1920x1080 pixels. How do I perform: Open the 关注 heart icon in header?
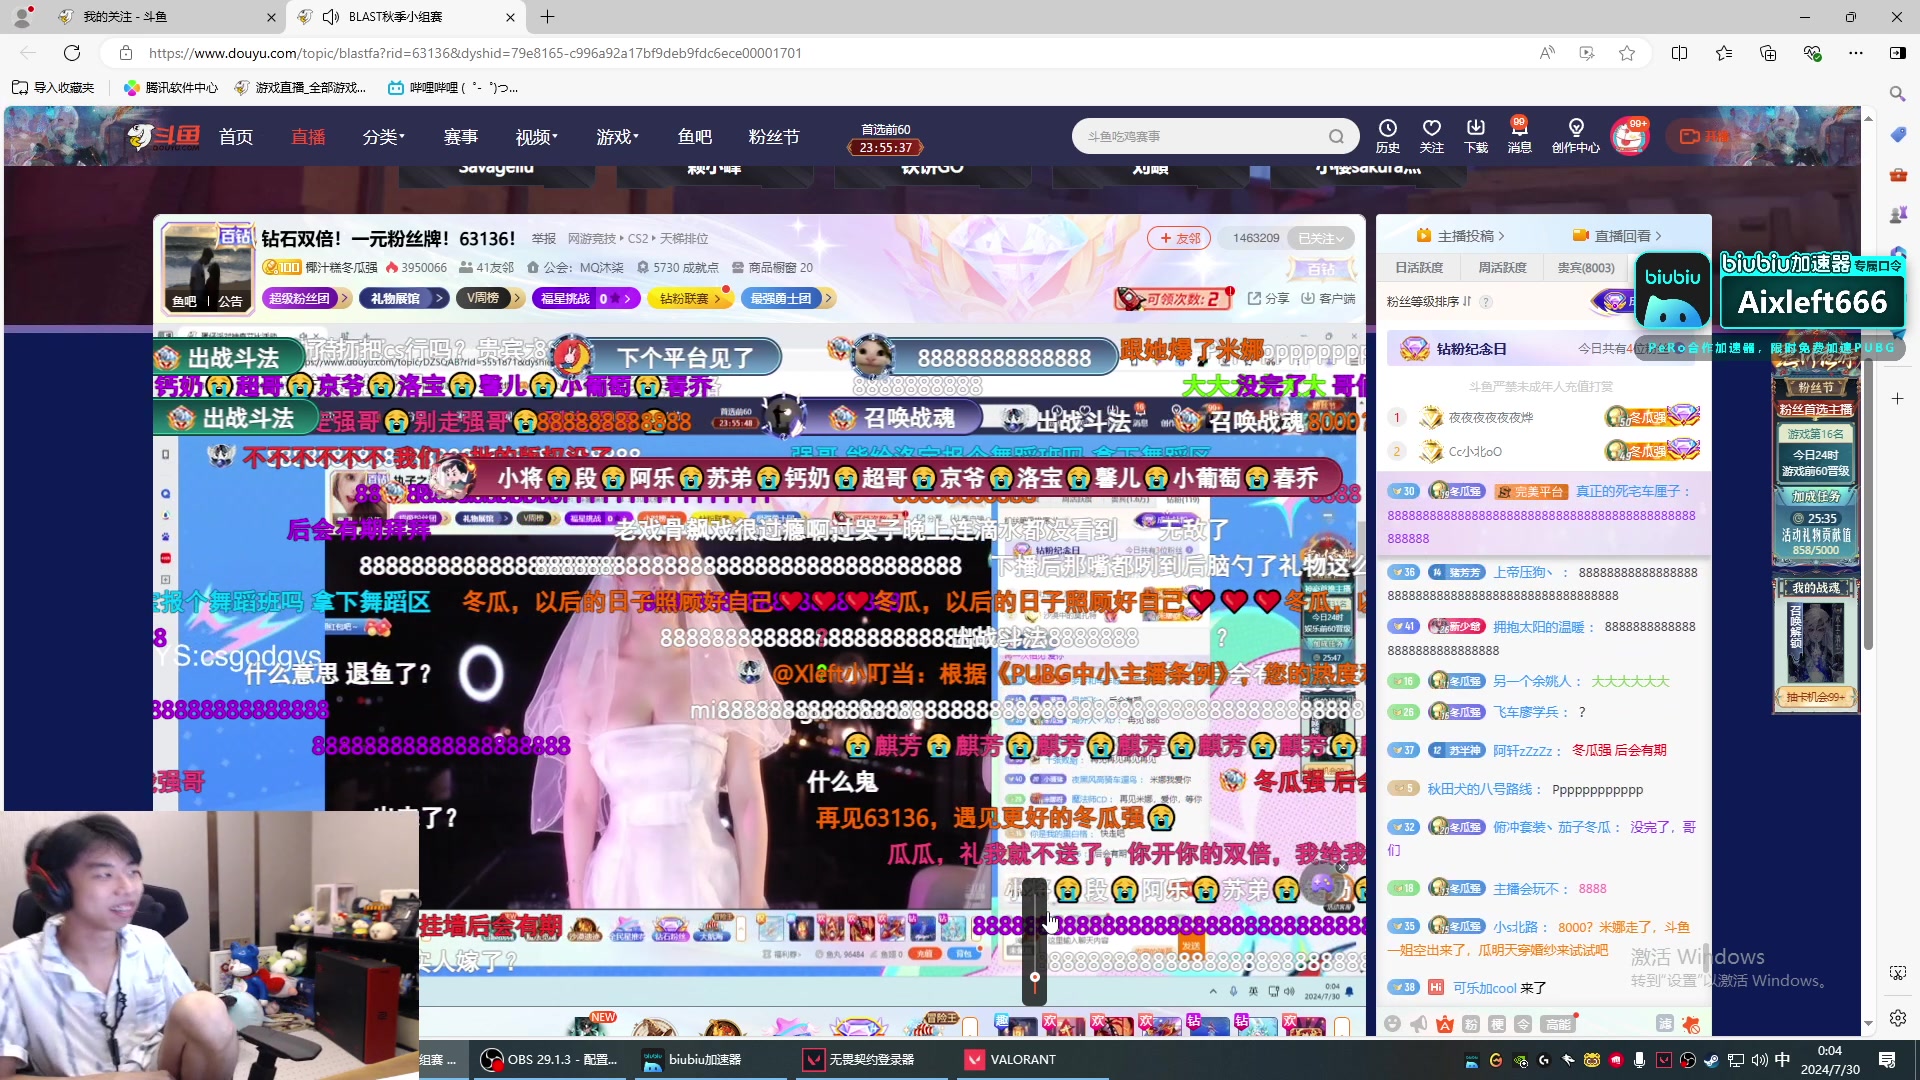[x=1432, y=136]
